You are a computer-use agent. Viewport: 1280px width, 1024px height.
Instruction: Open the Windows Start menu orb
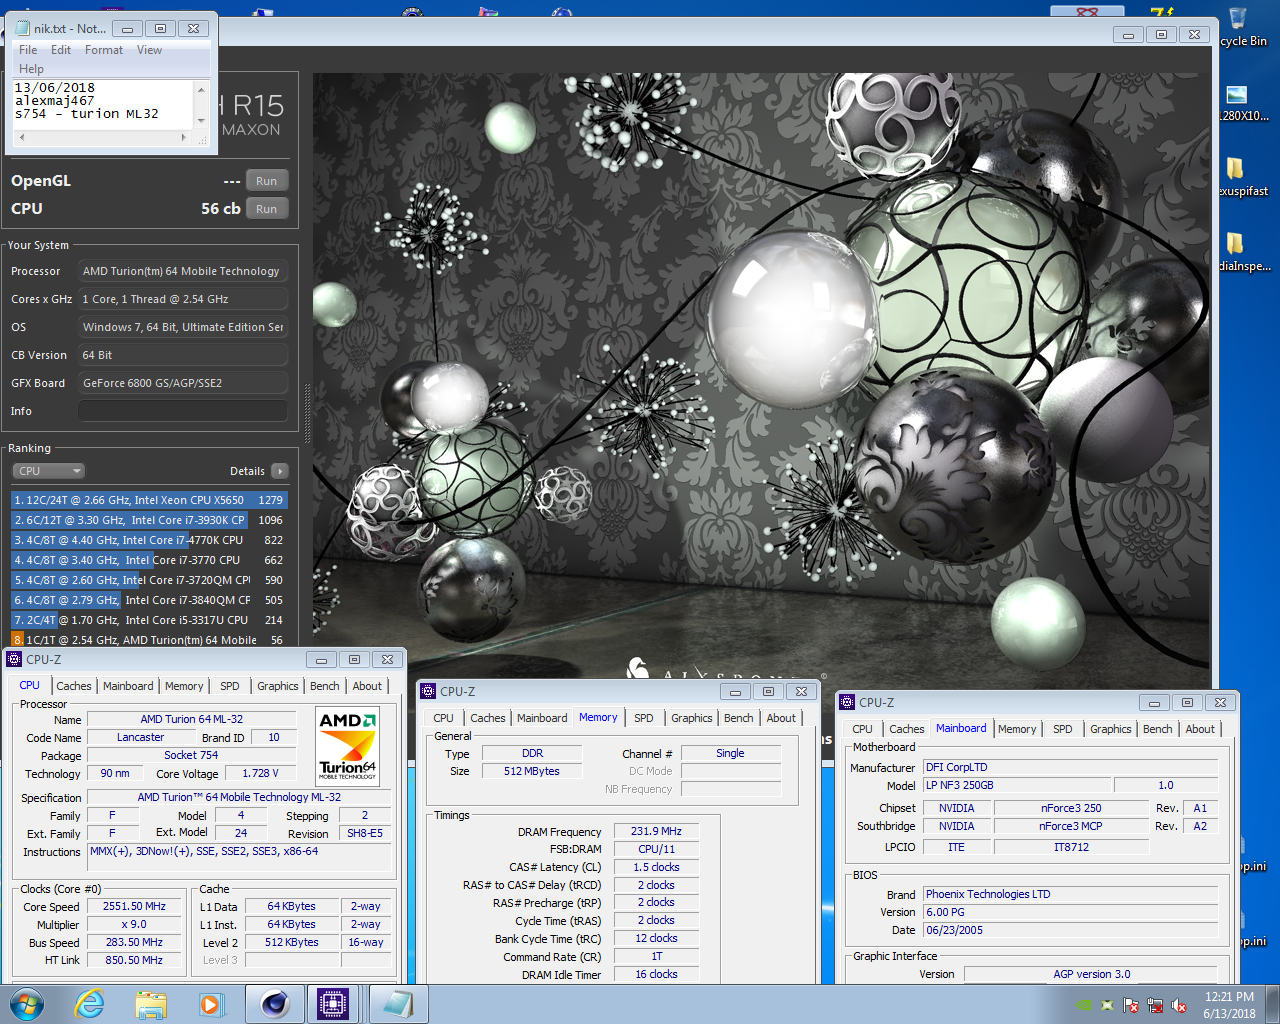(x=27, y=1003)
